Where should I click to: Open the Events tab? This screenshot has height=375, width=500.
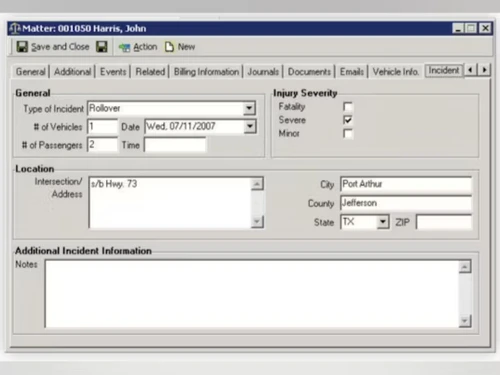click(113, 72)
